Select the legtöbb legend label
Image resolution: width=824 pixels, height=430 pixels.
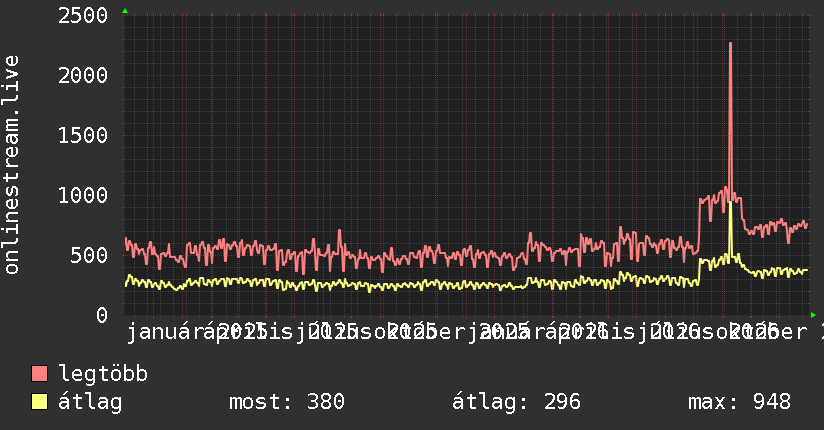point(103,373)
